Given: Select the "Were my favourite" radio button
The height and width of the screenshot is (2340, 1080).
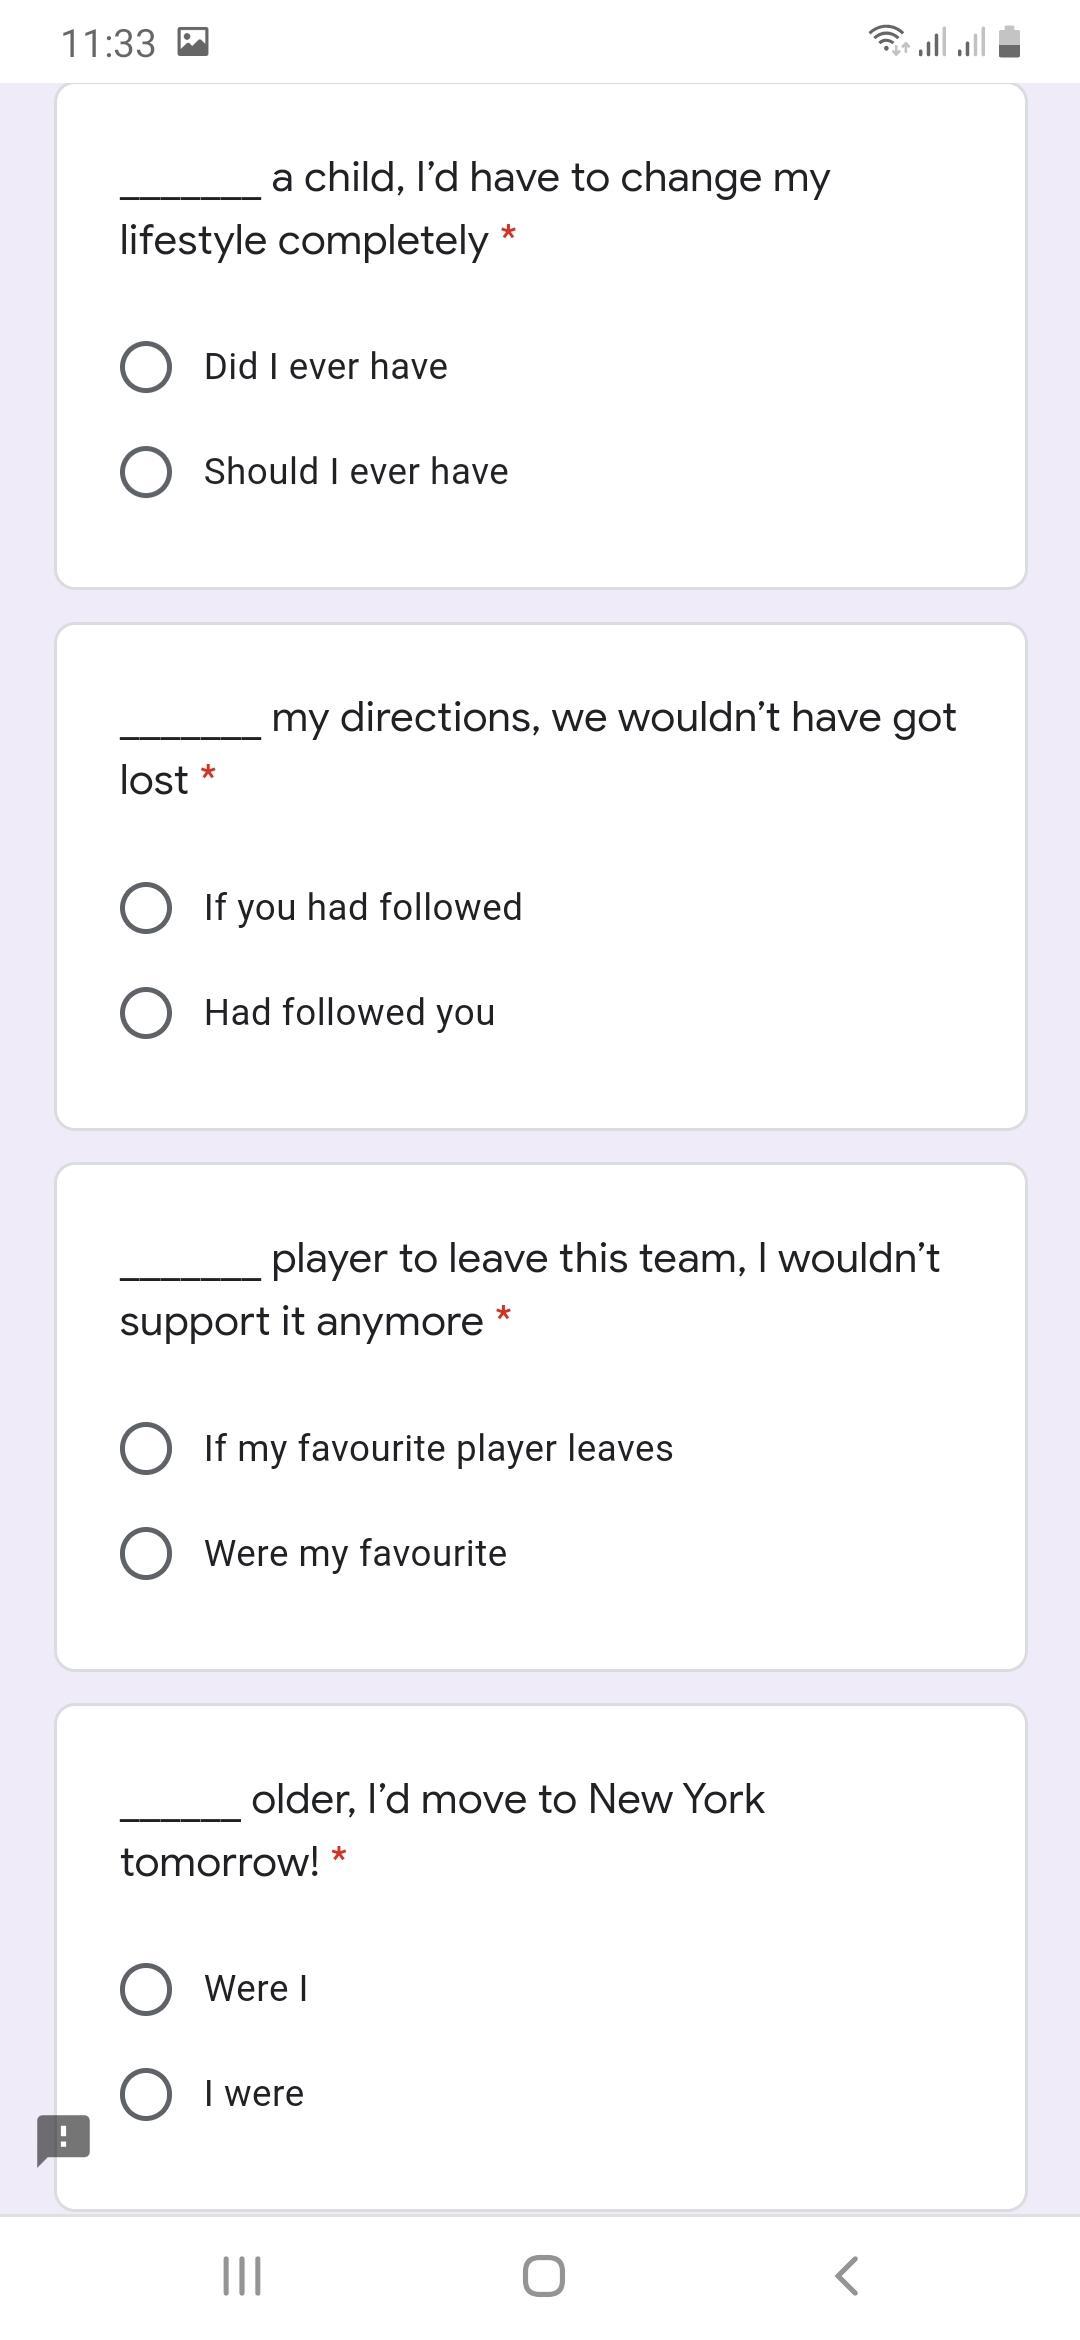Looking at the screenshot, I should click(146, 1553).
